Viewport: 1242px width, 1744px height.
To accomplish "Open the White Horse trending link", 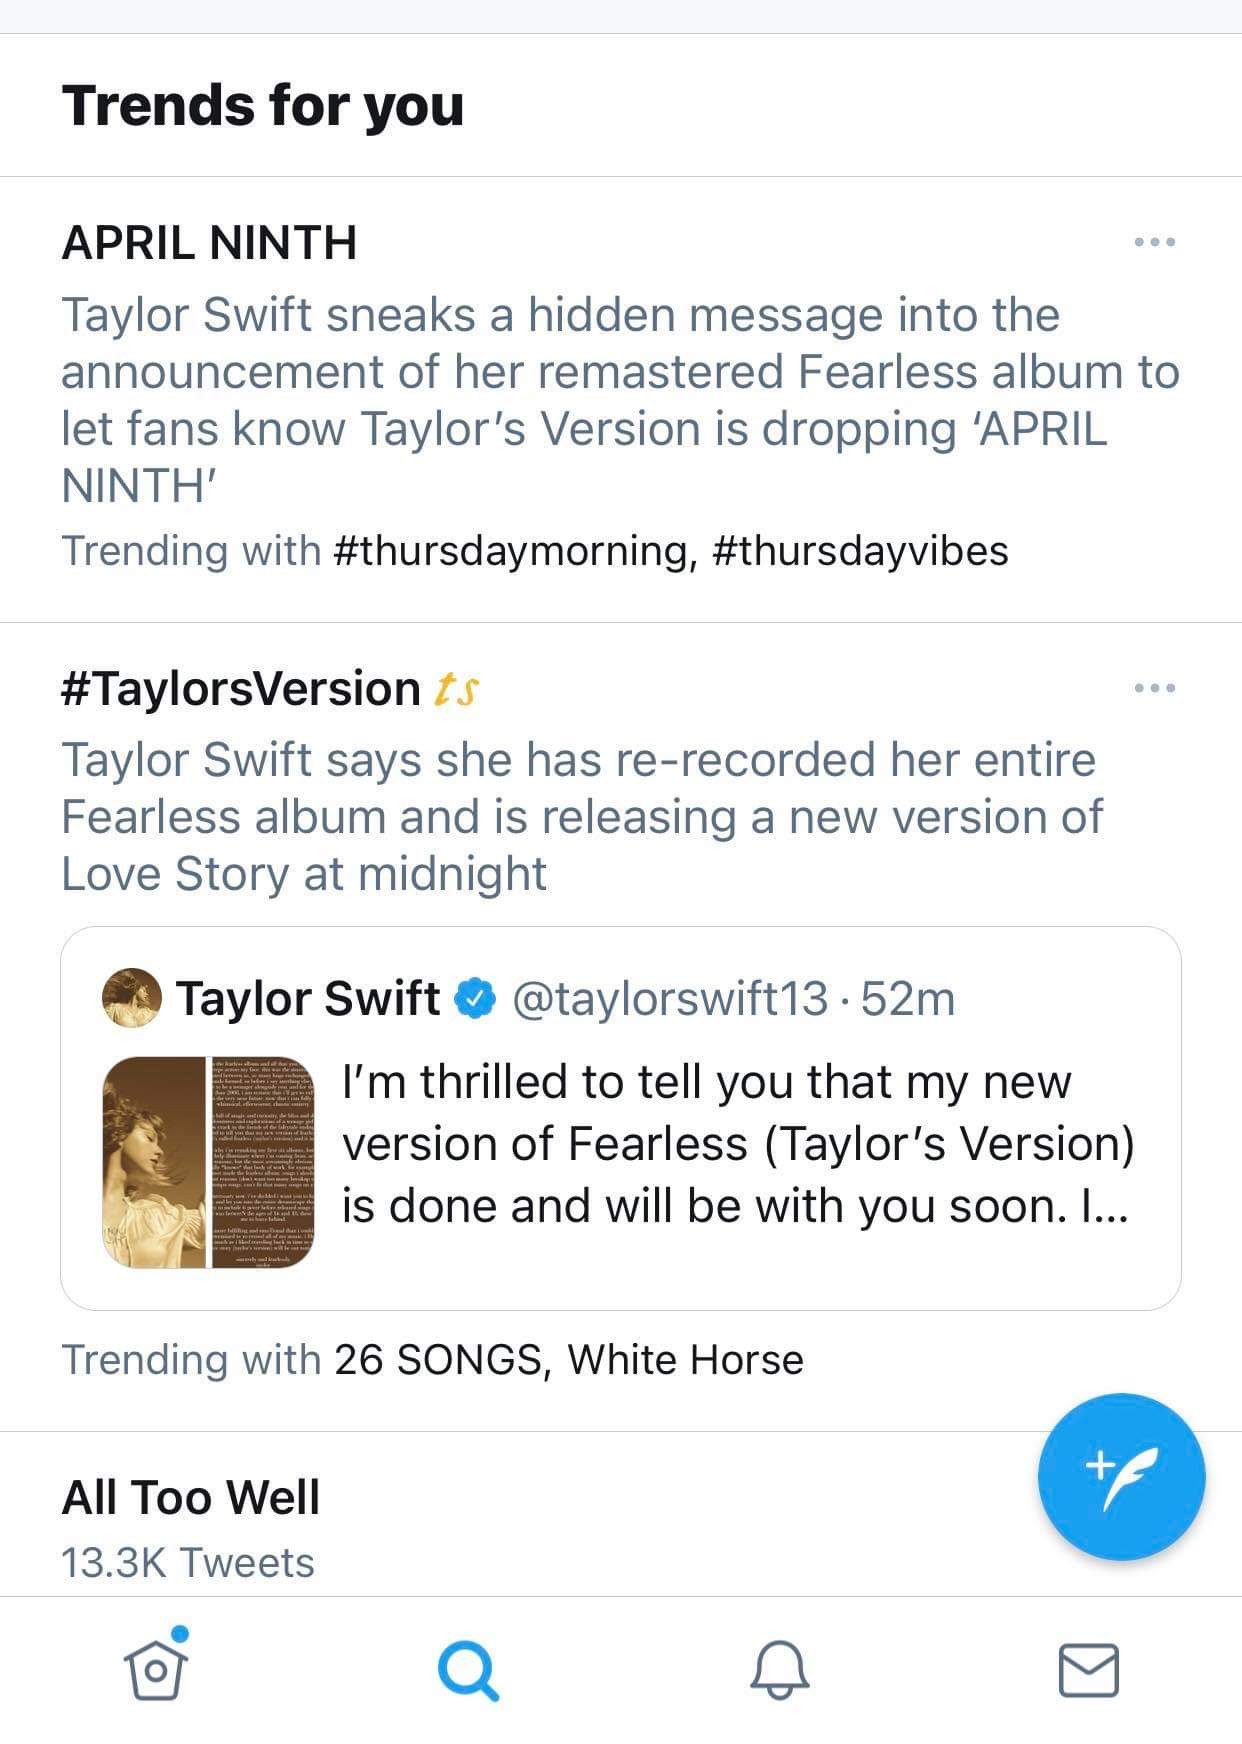I will click(684, 1359).
